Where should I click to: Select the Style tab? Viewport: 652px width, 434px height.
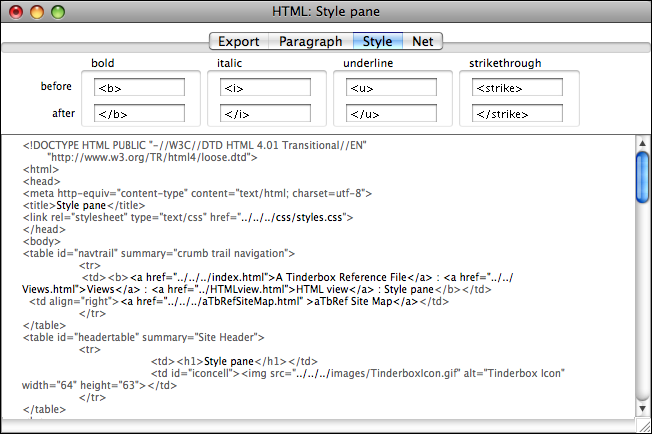[378, 41]
